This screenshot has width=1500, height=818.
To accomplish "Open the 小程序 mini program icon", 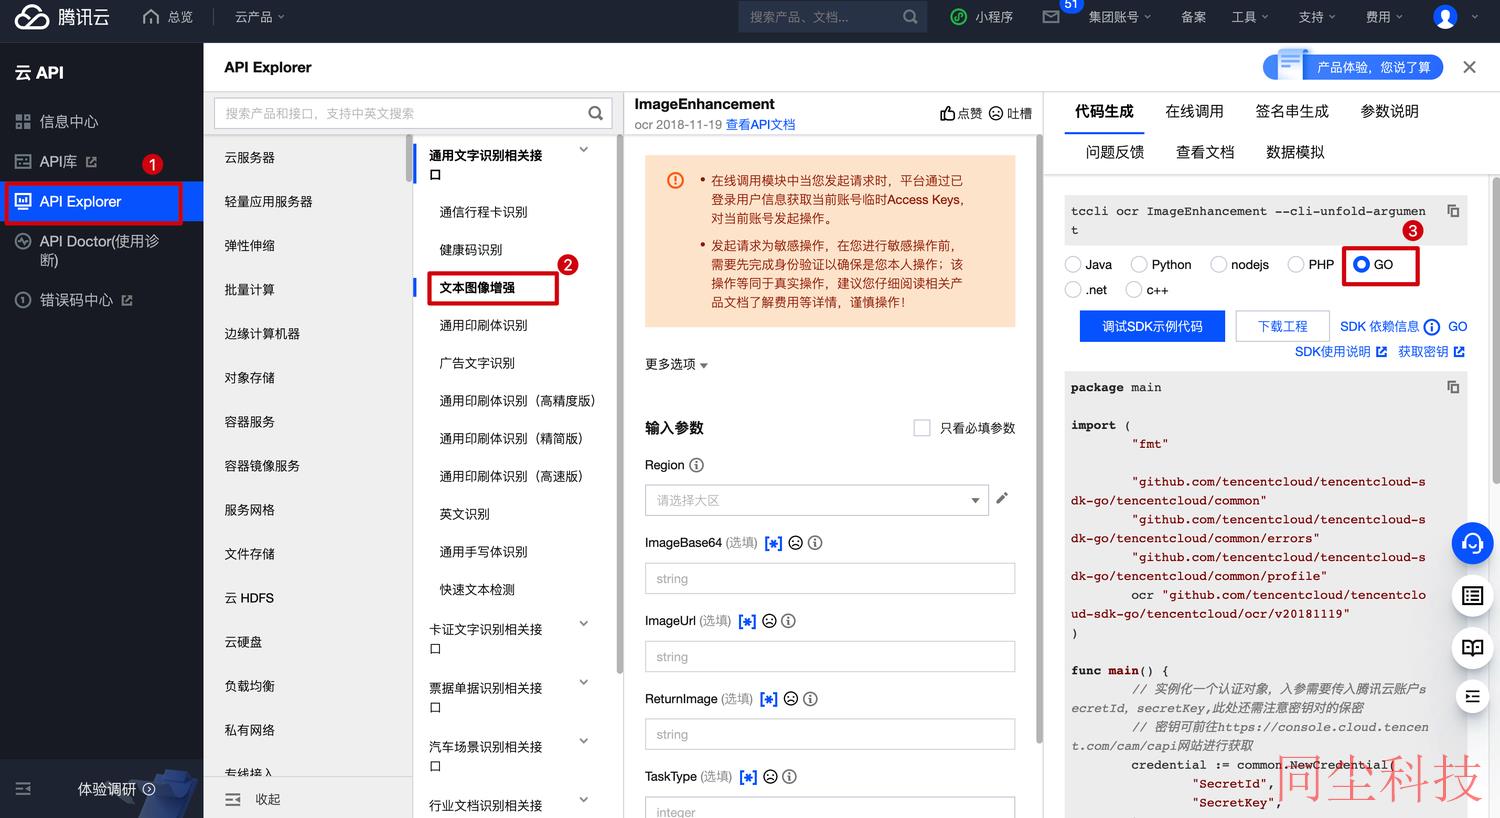I will [958, 17].
